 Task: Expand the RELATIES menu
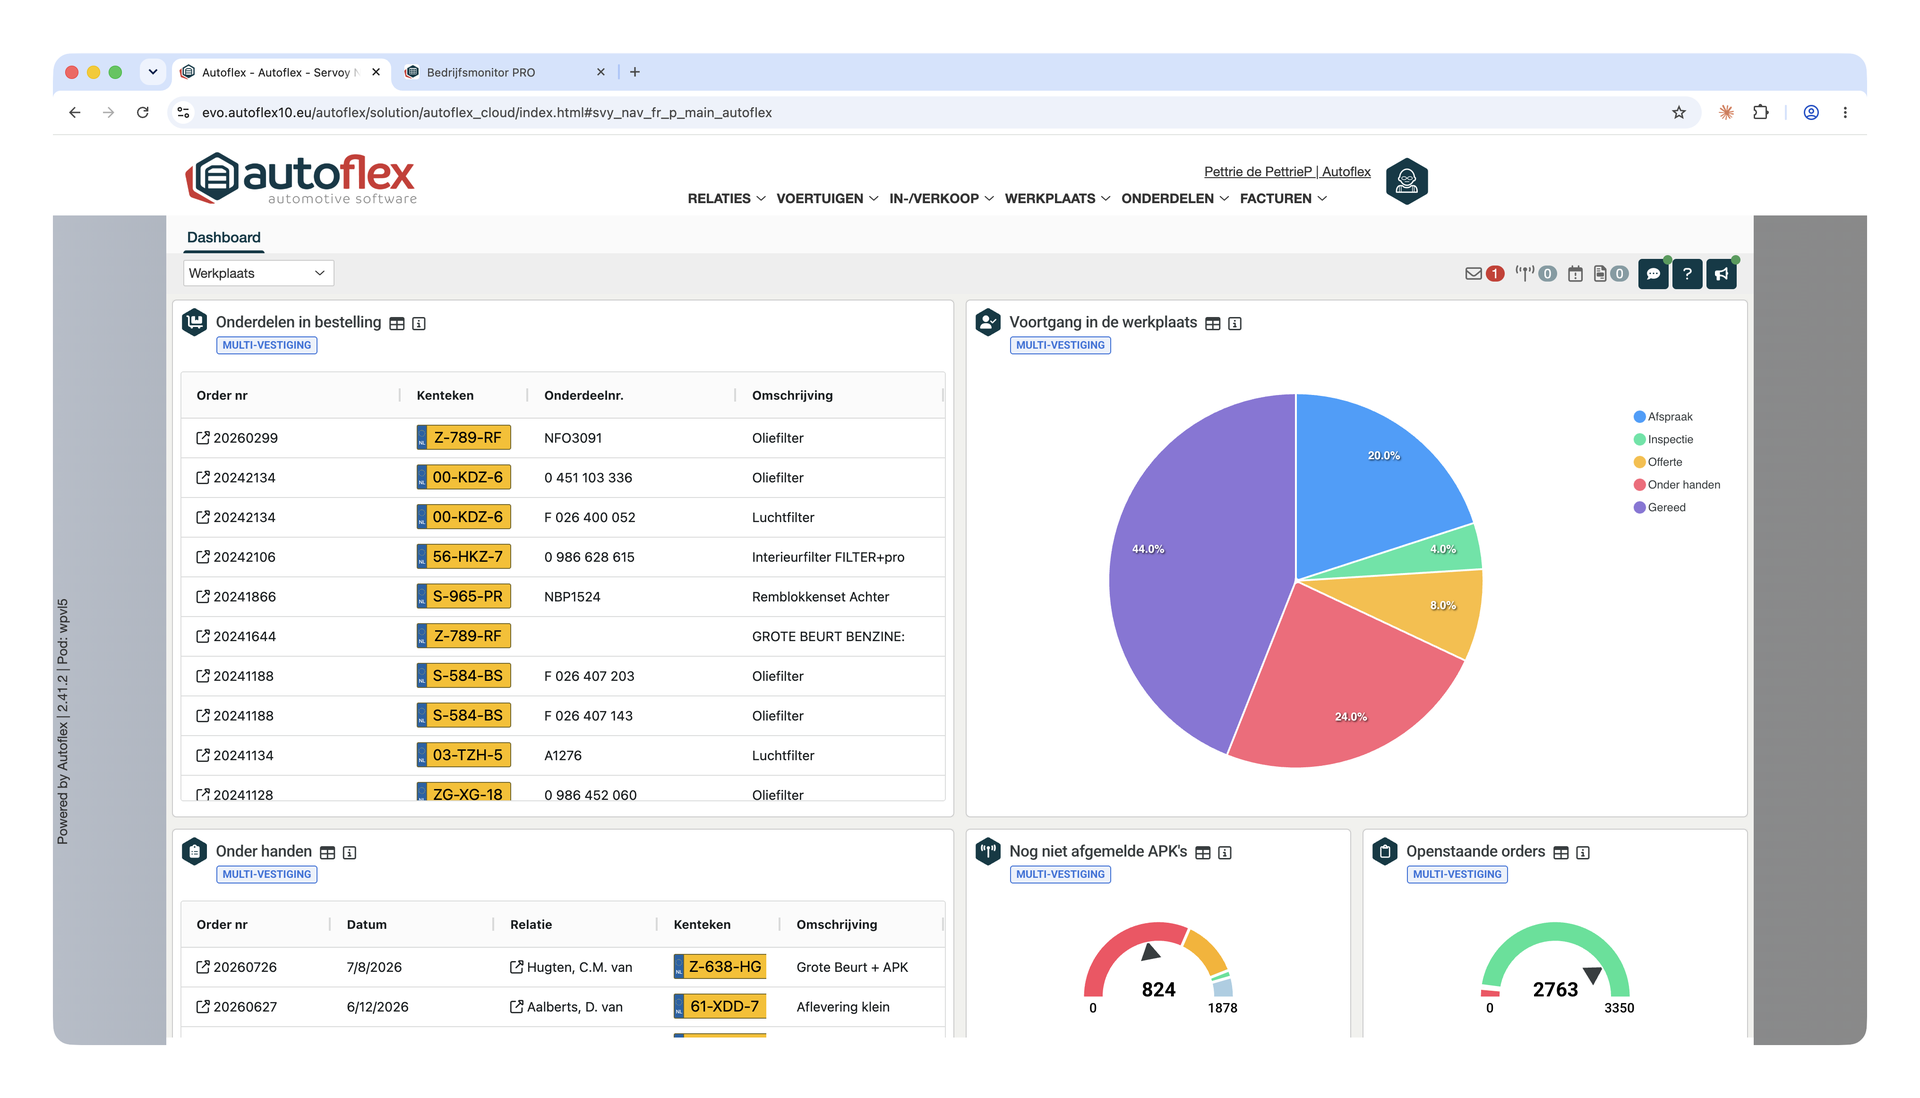click(726, 199)
